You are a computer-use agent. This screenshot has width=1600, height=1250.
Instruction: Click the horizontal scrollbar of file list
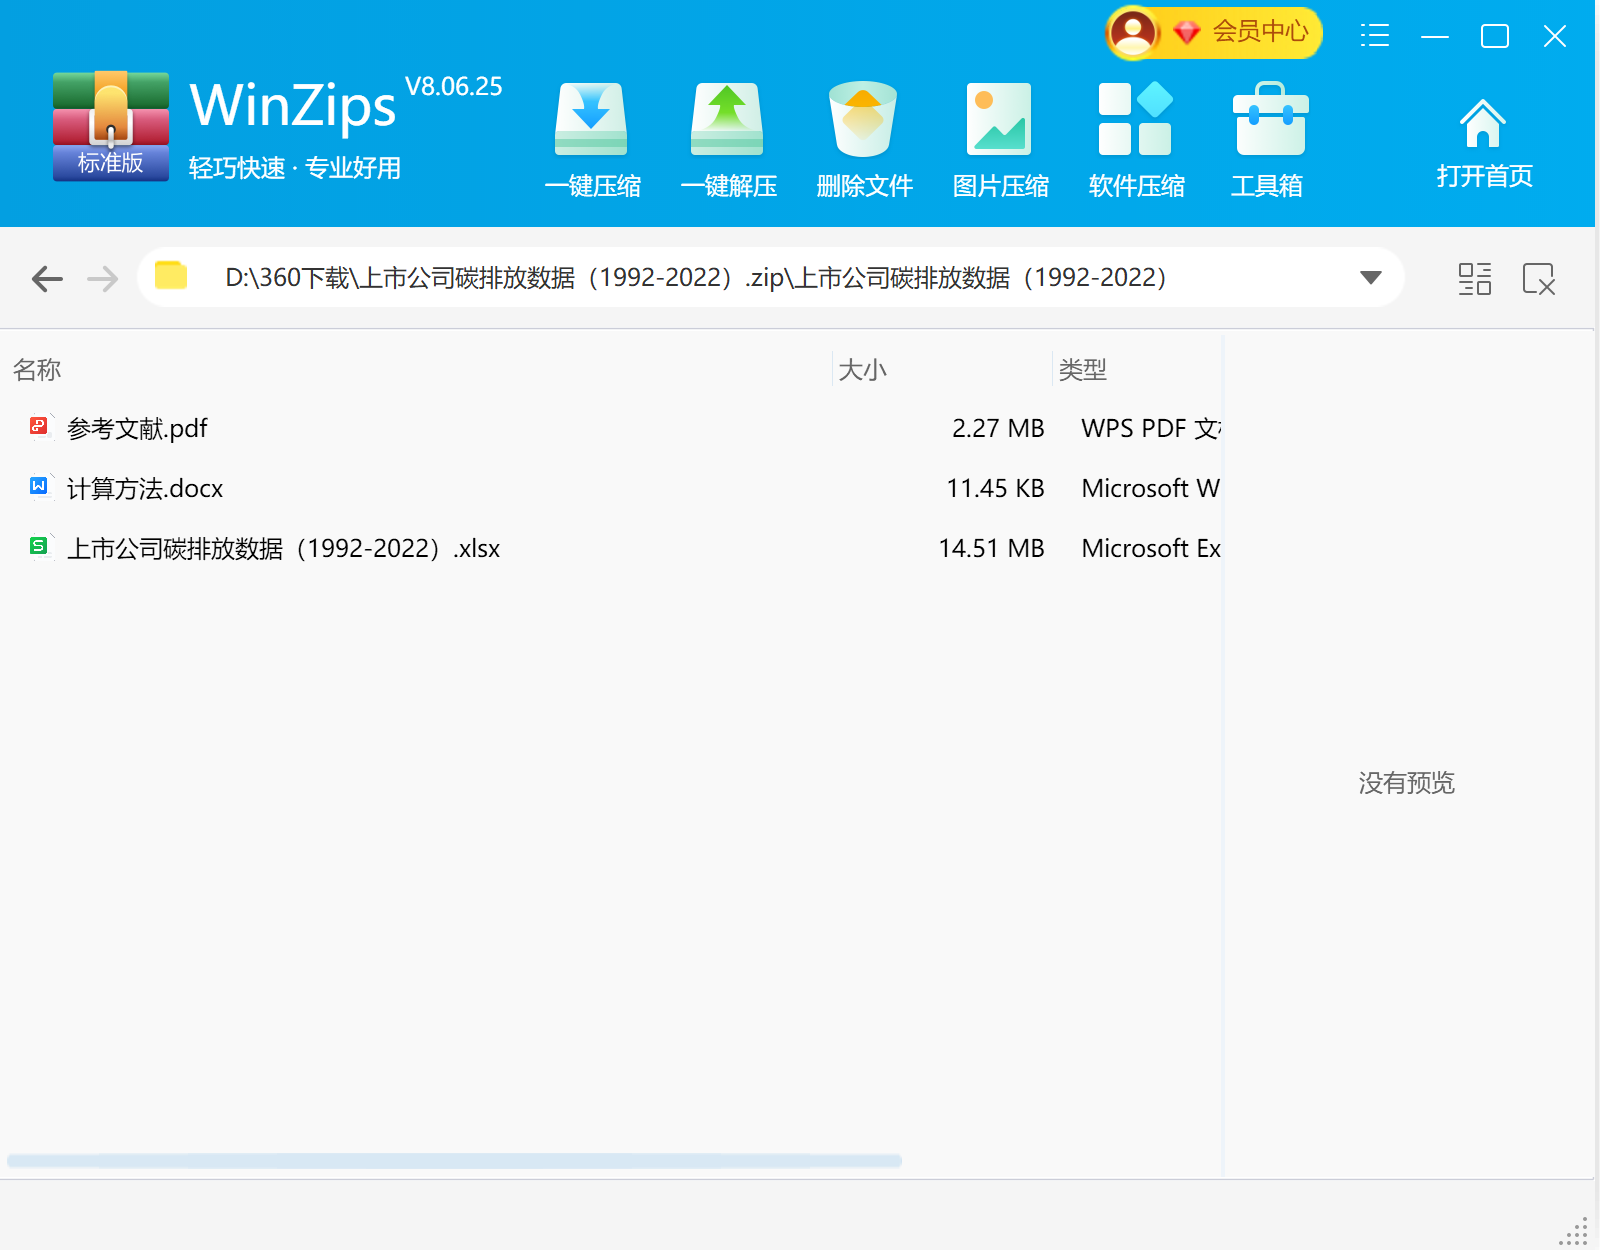(x=454, y=1161)
